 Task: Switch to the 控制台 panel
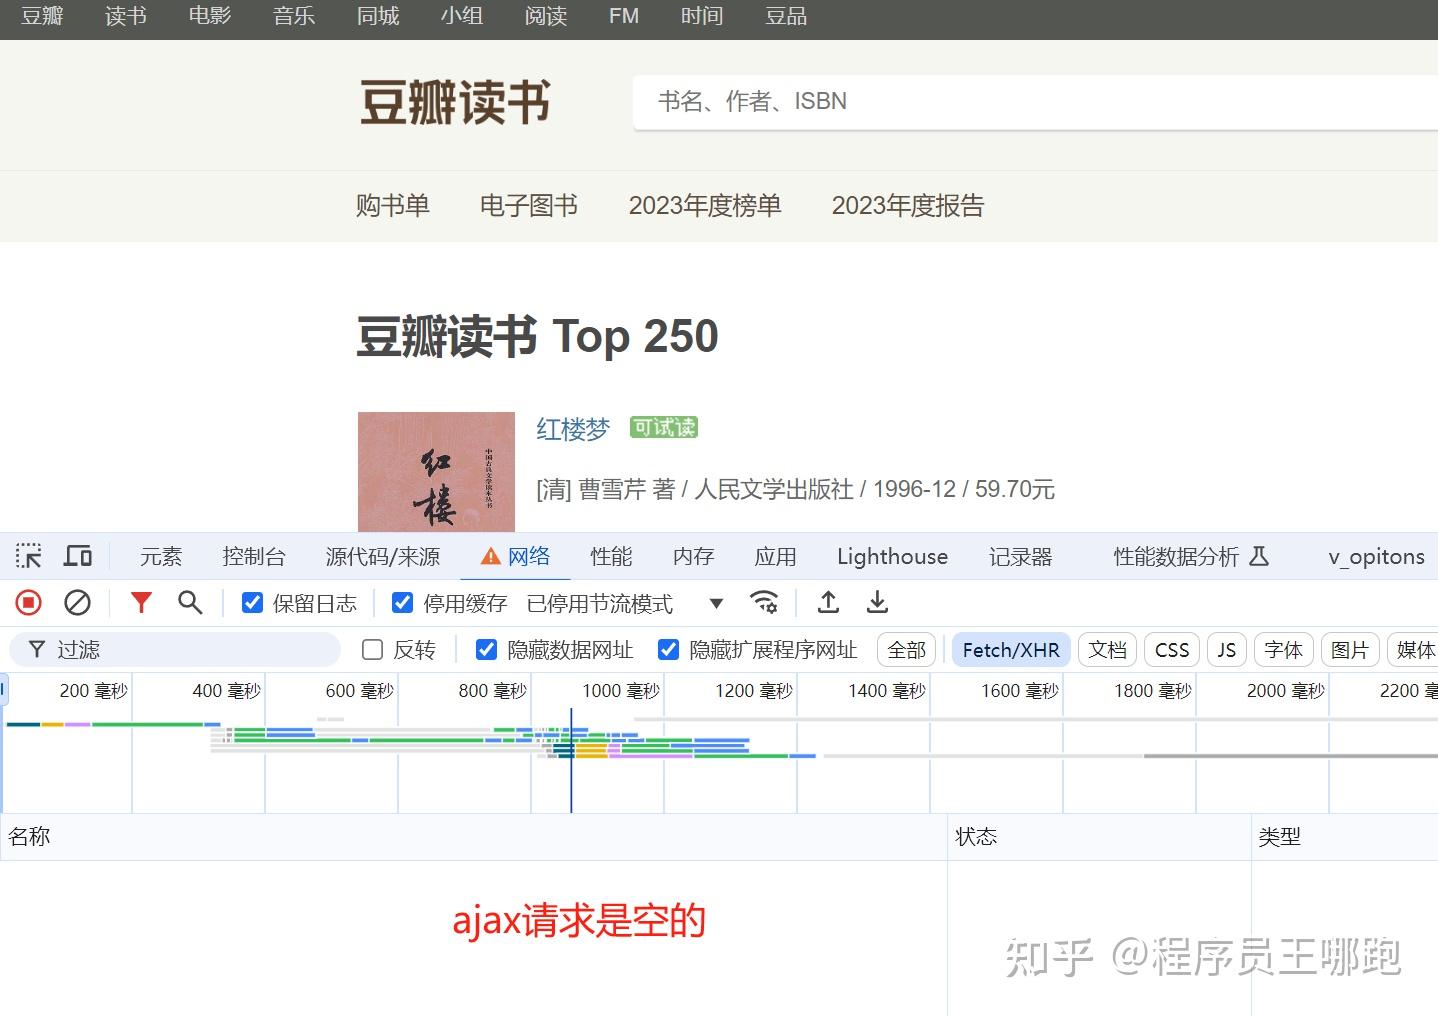254,556
